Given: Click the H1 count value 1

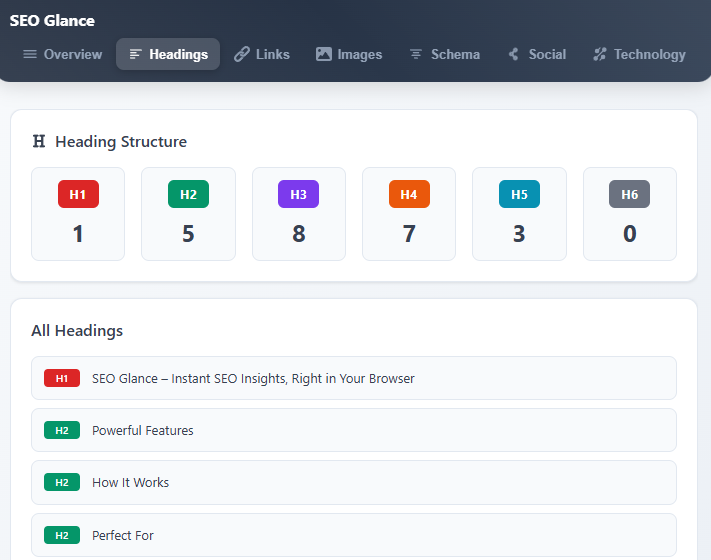Looking at the screenshot, I should [78, 234].
